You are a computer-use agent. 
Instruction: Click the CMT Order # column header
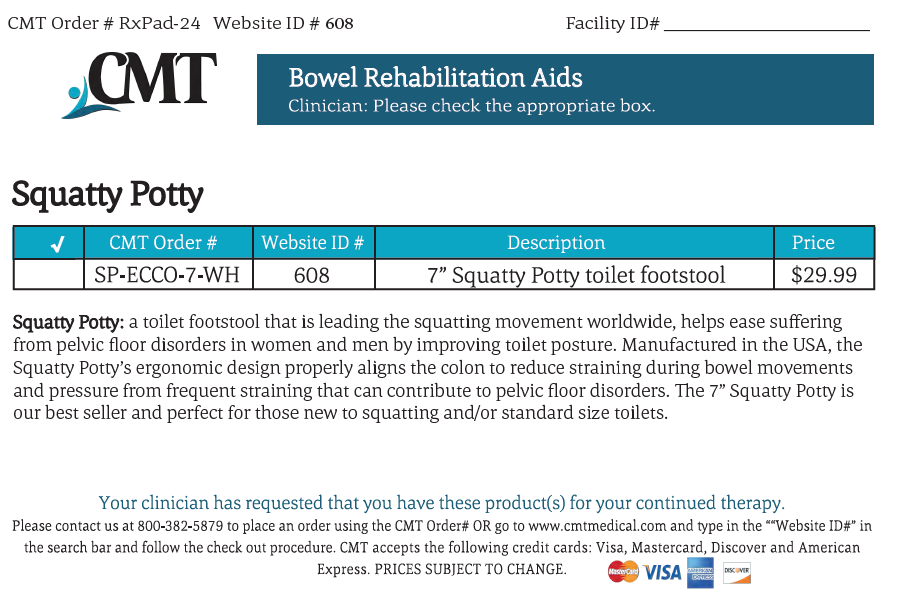click(x=163, y=243)
